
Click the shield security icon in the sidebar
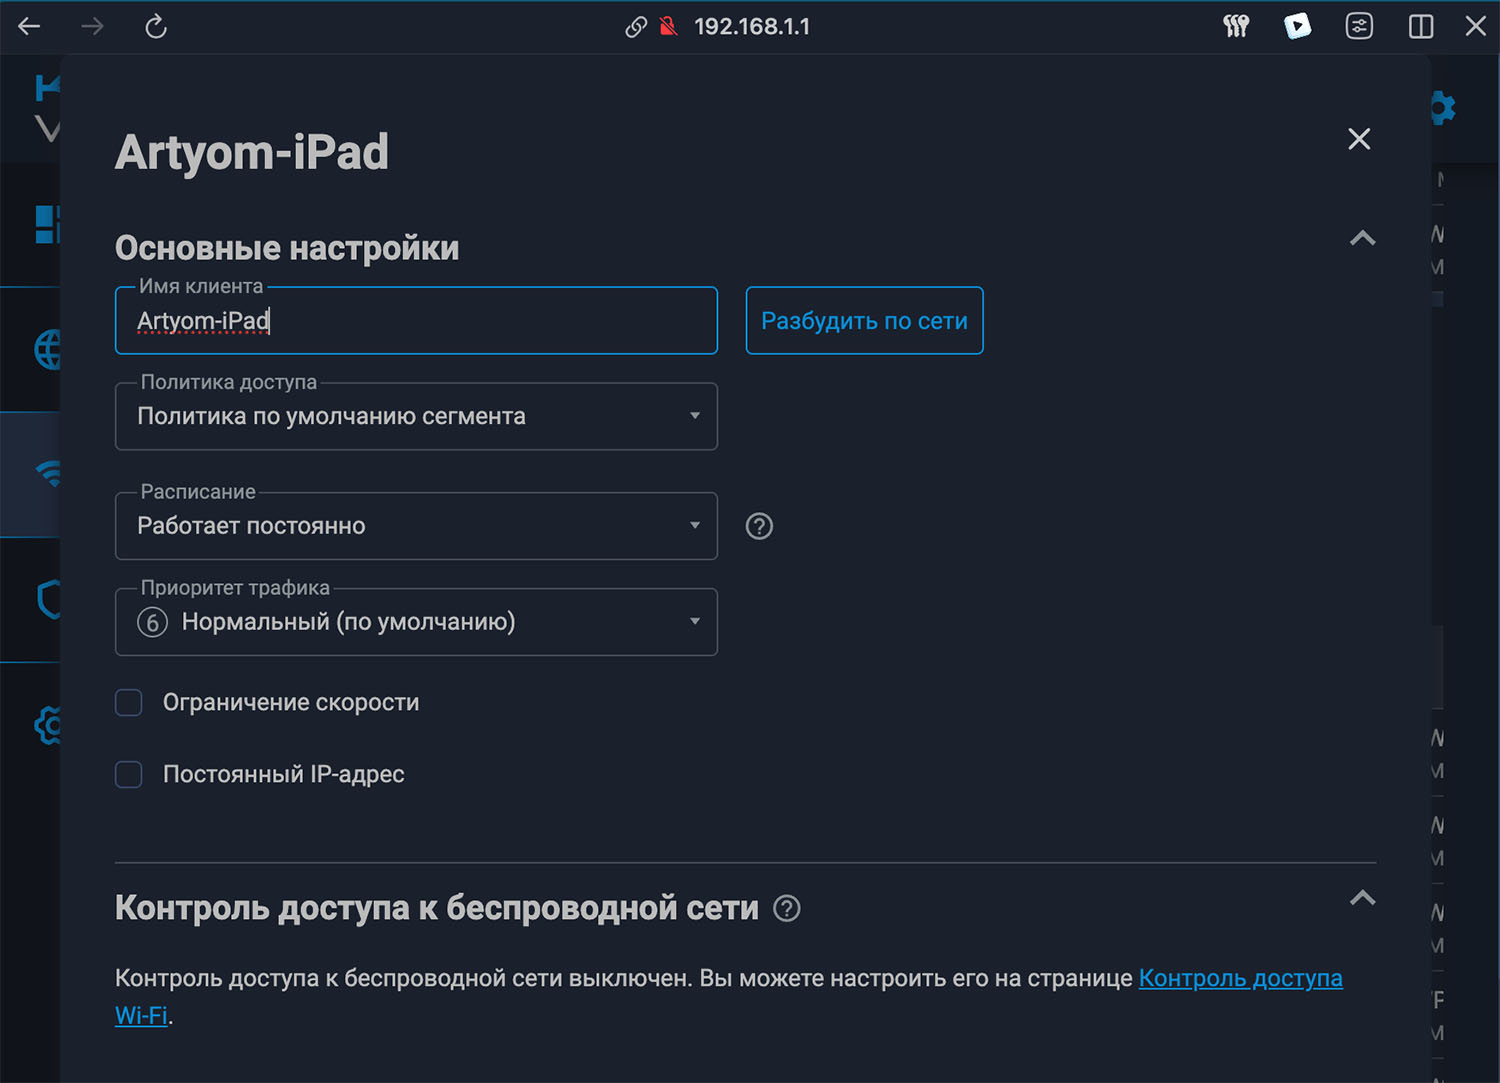pos(48,599)
